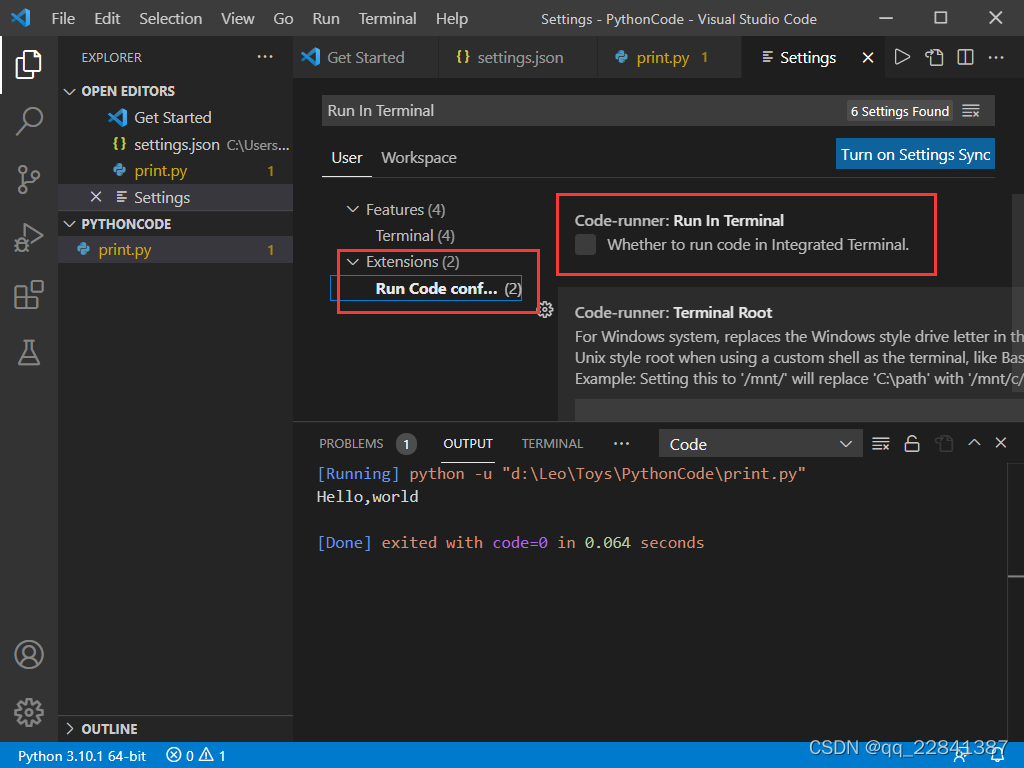
Task: Maximize the panel with up chevron
Action: (974, 443)
